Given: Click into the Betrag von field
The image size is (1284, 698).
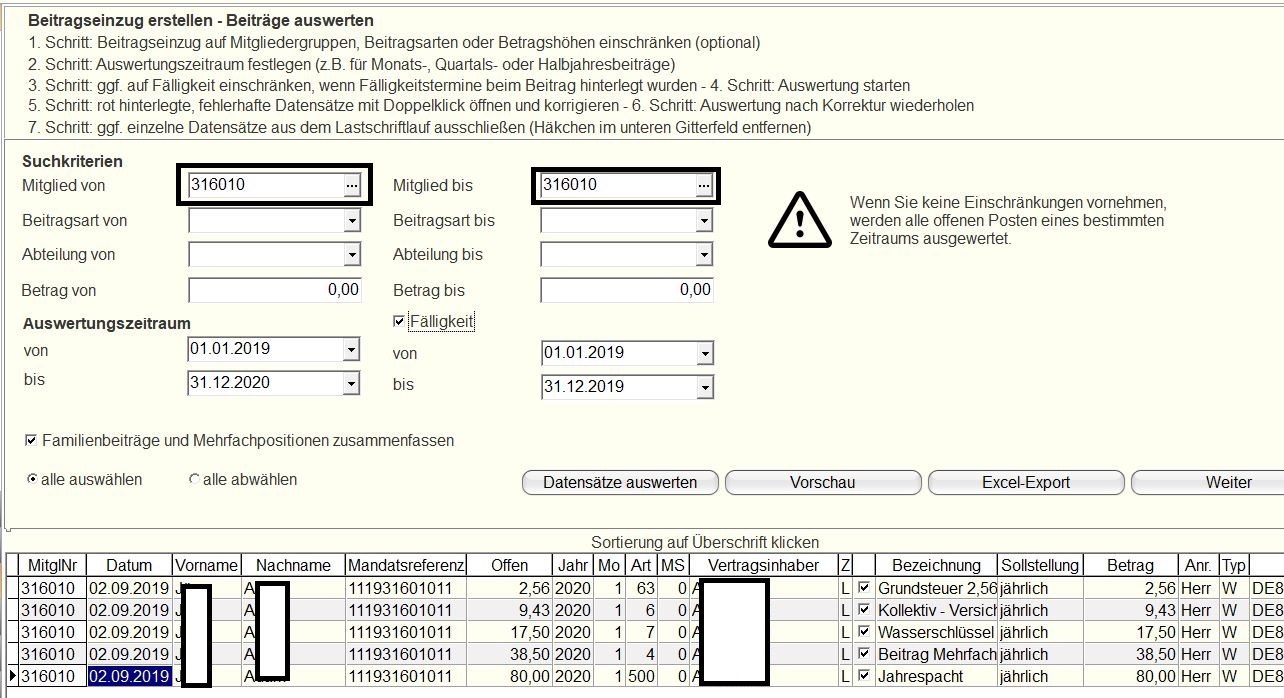Looking at the screenshot, I should pos(274,290).
